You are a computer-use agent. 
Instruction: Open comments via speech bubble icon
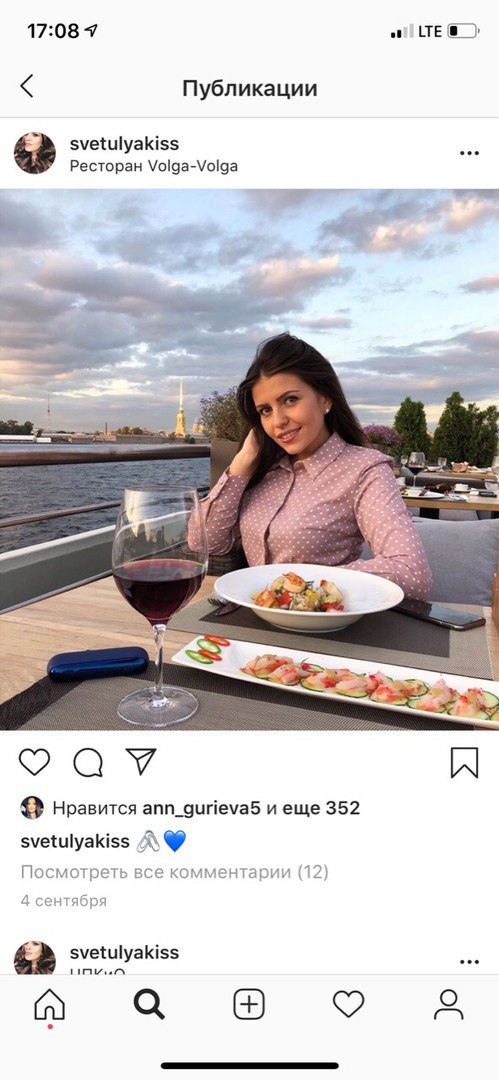point(88,762)
